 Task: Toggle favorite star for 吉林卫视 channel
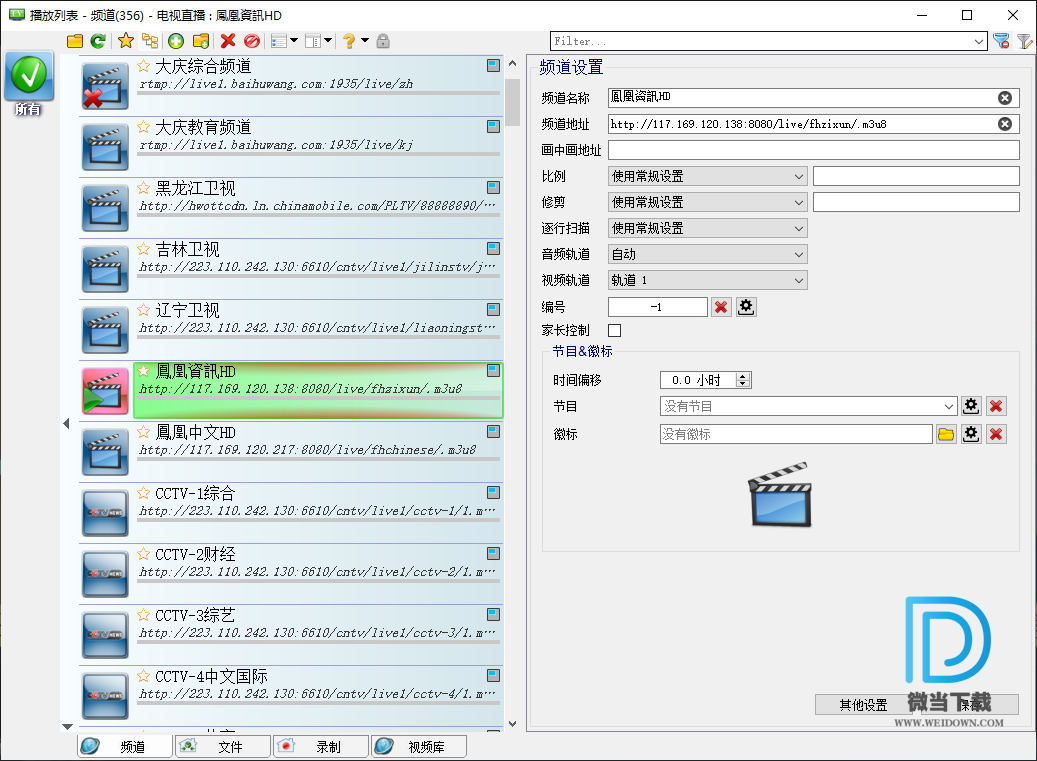tap(144, 249)
